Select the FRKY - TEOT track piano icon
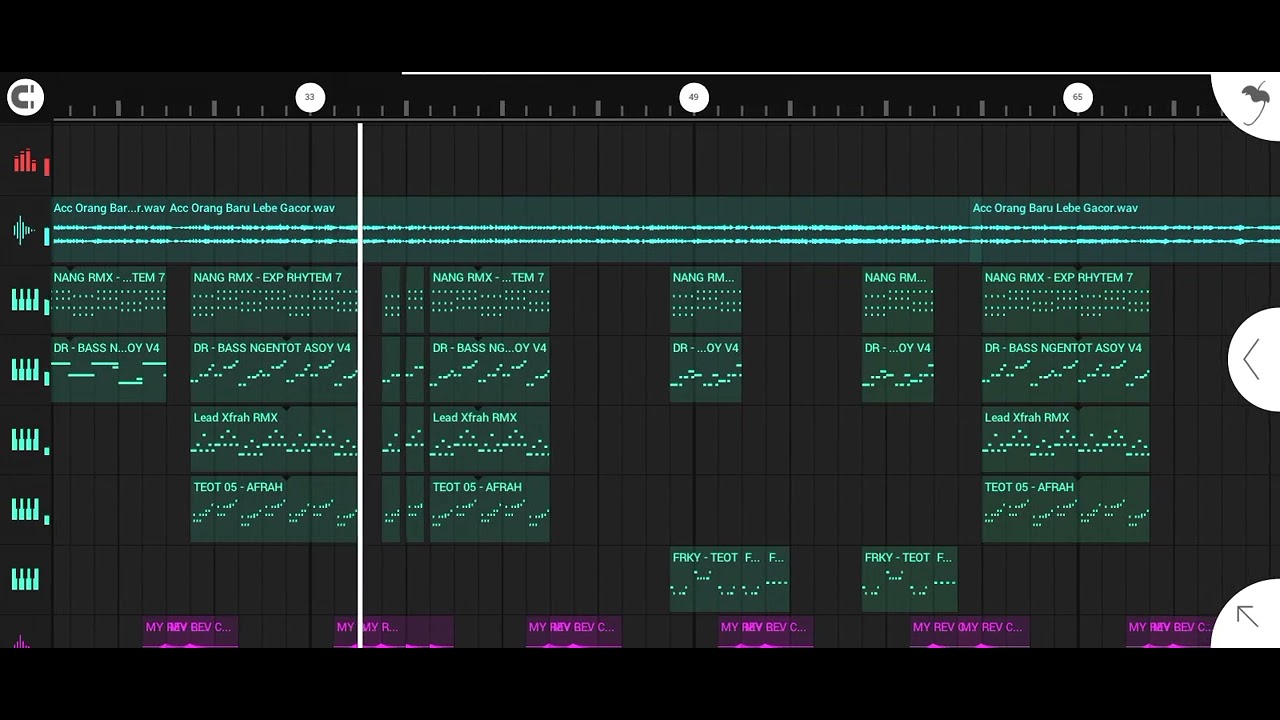 (25, 580)
